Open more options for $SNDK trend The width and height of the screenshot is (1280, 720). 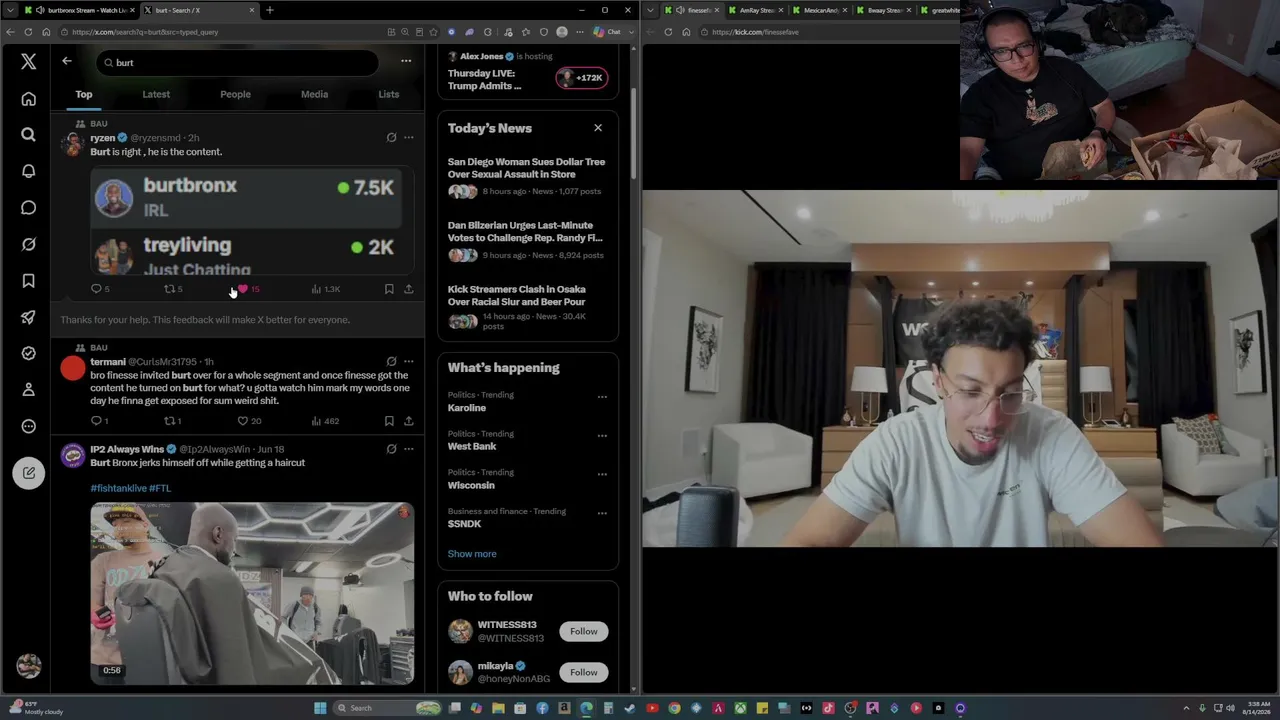pyautogui.click(x=602, y=513)
